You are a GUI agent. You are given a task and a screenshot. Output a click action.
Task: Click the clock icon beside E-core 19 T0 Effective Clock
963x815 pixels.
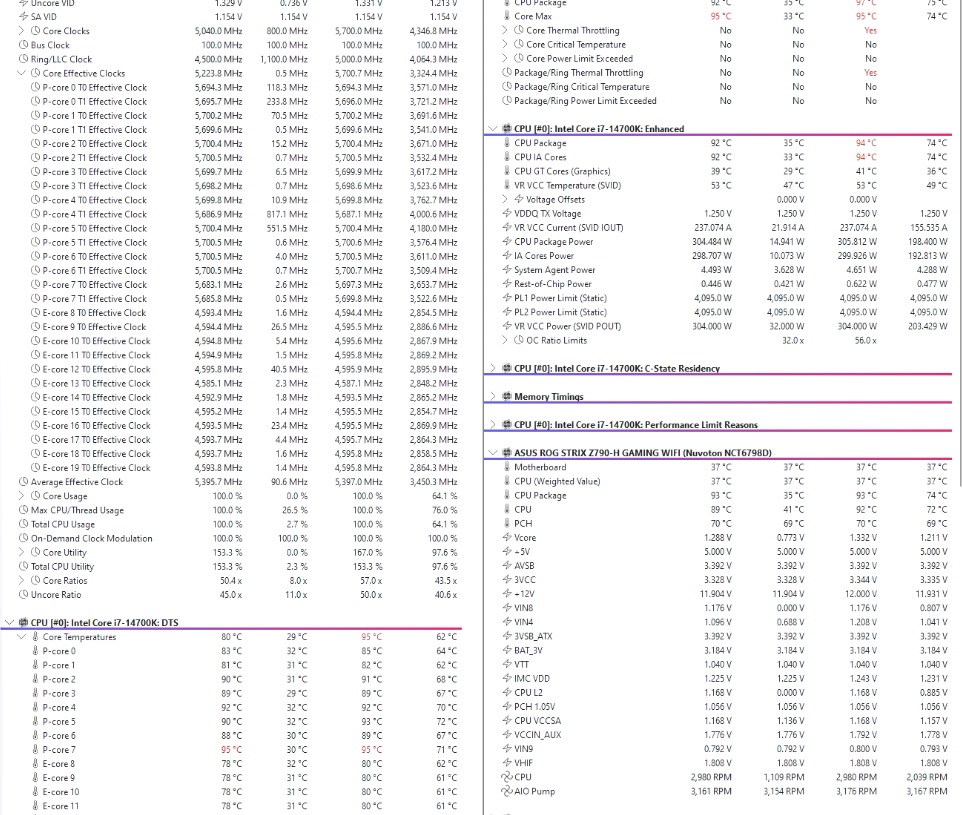(36, 468)
